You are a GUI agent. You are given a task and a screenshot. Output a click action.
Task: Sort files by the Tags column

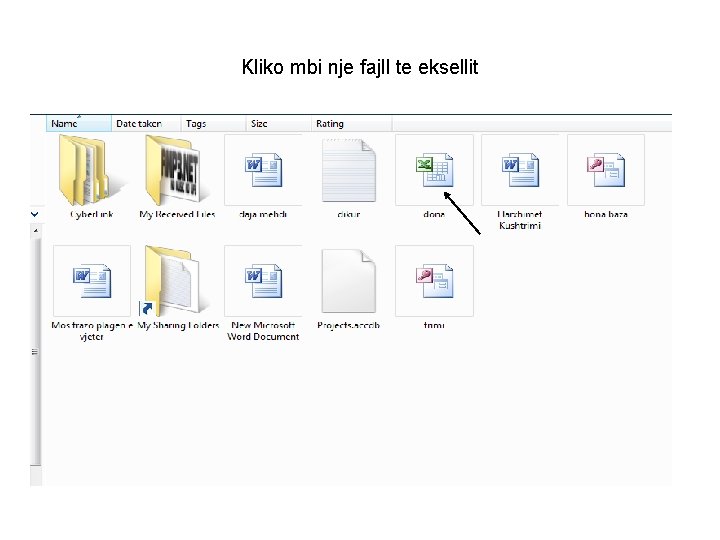coord(213,124)
